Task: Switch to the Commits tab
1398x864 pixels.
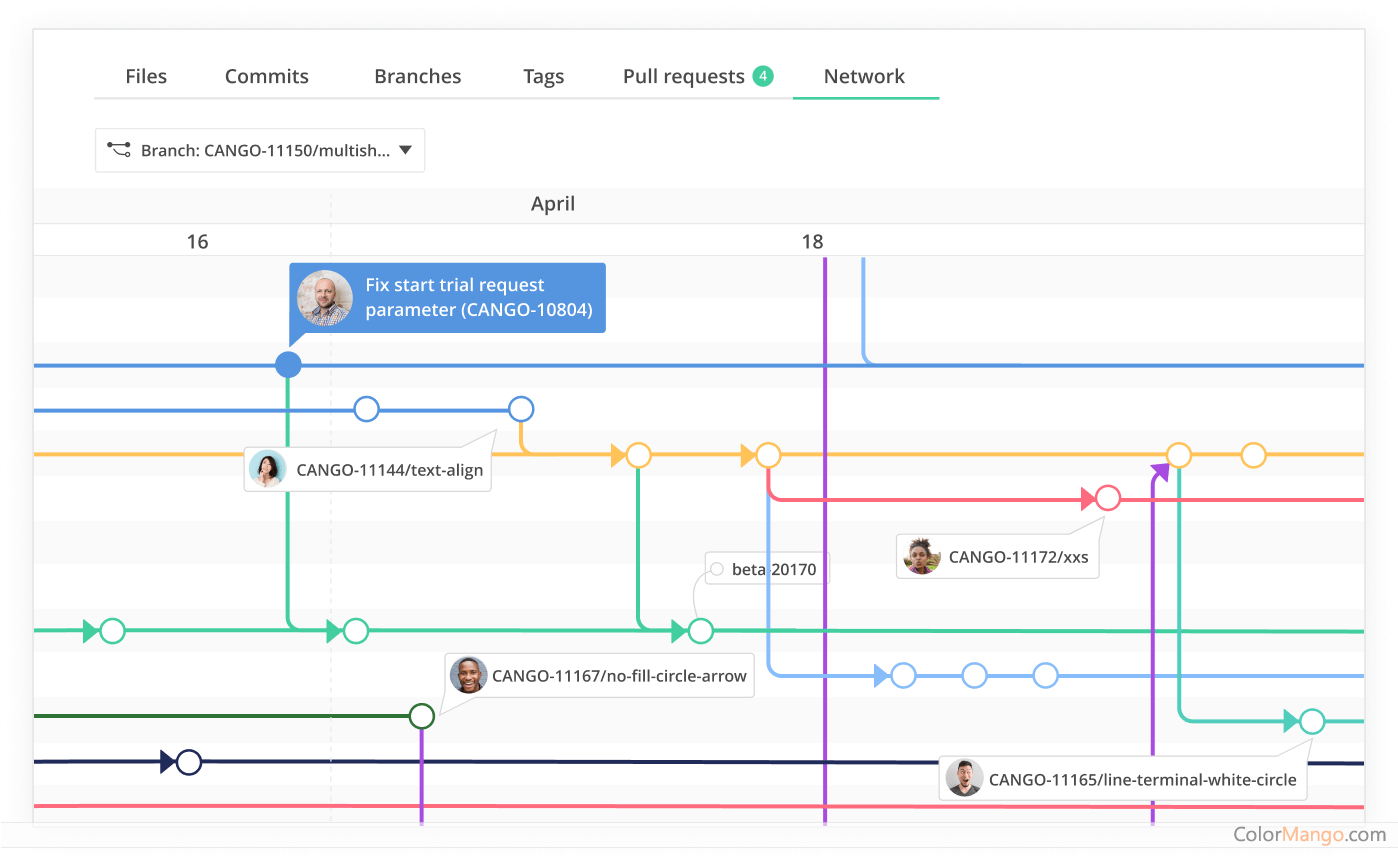Action: pos(267,76)
